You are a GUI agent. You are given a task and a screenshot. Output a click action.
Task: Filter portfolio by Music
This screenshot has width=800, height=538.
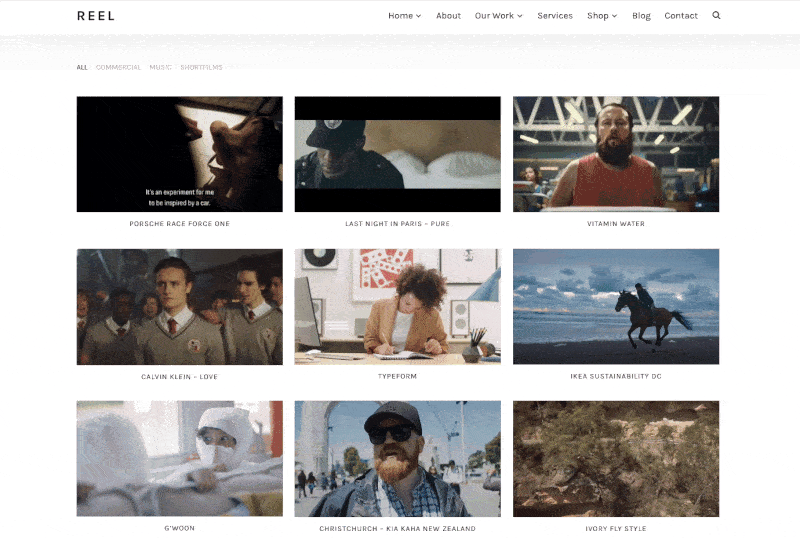point(160,68)
